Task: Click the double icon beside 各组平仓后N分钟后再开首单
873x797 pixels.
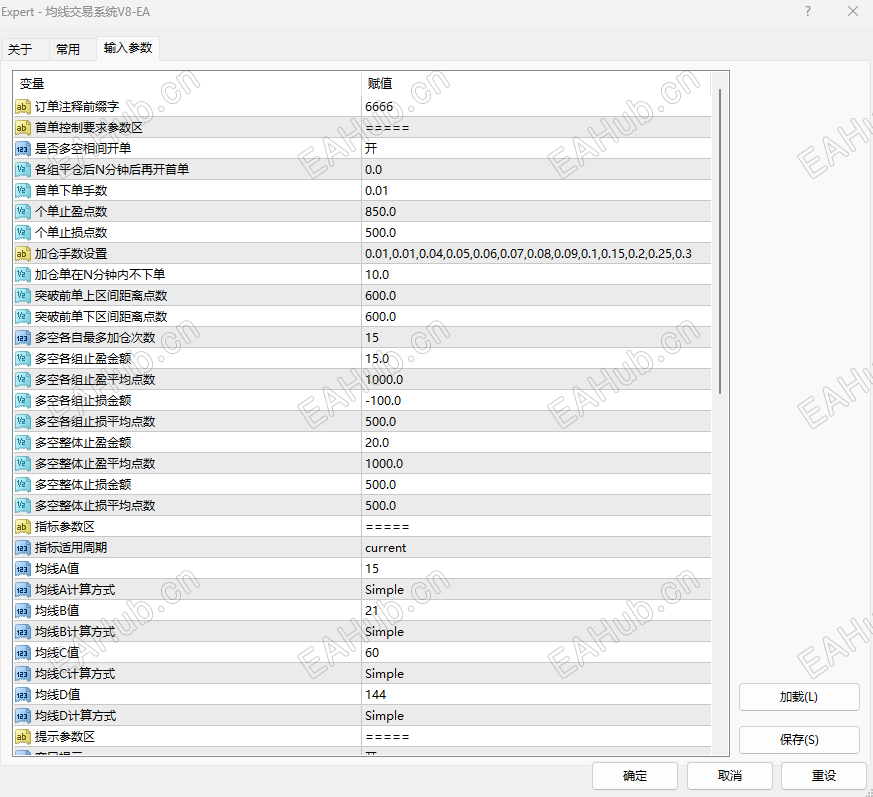Action: [22, 170]
